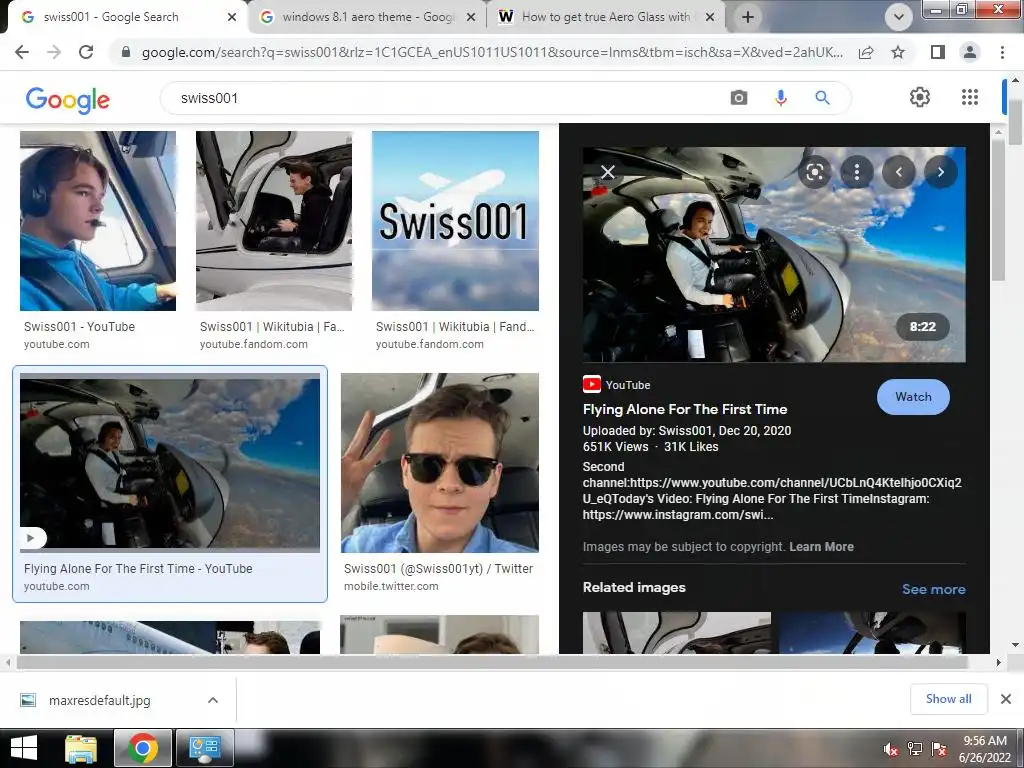Screen dimensions: 1024x768
Task: Bookmark this page with the star icon
Action: [x=898, y=52]
